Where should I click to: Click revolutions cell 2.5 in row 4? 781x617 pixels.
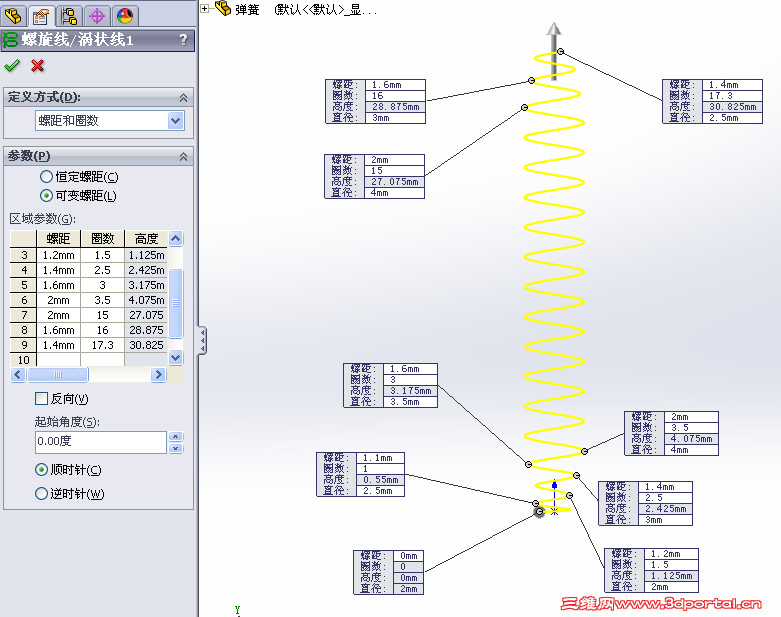[103, 270]
